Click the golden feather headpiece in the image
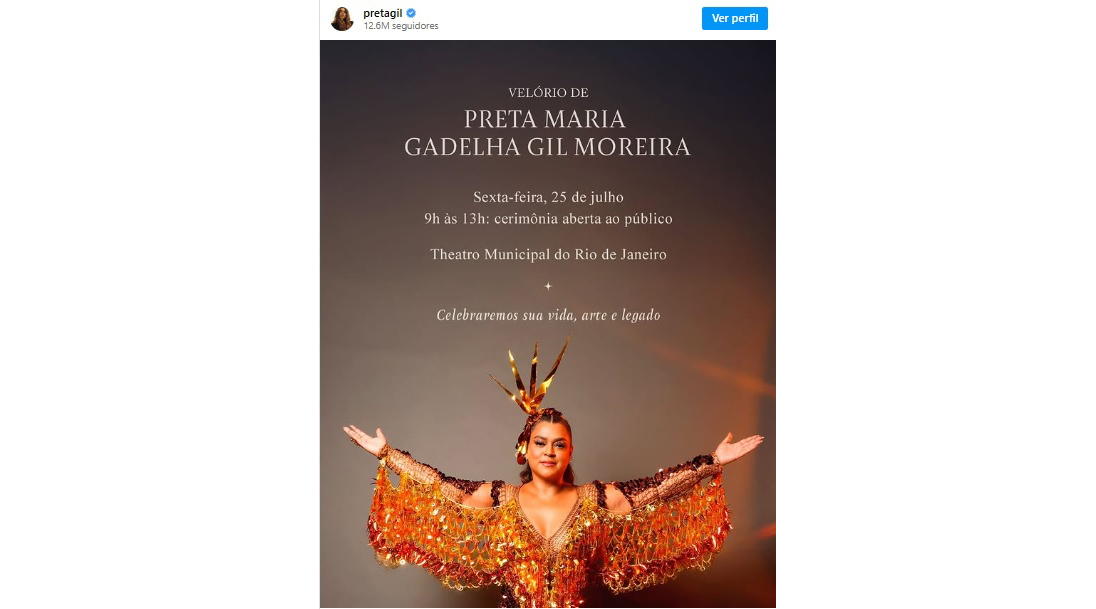 (533, 375)
